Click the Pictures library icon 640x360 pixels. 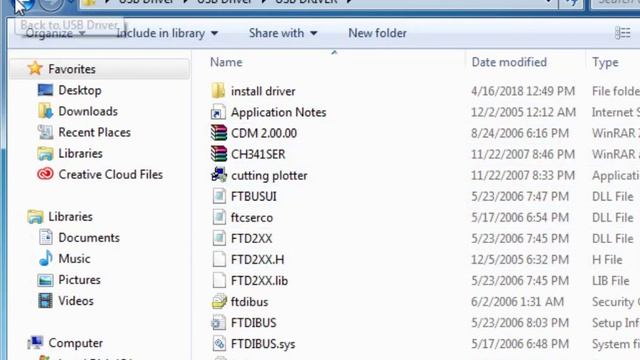pyautogui.click(x=45, y=280)
